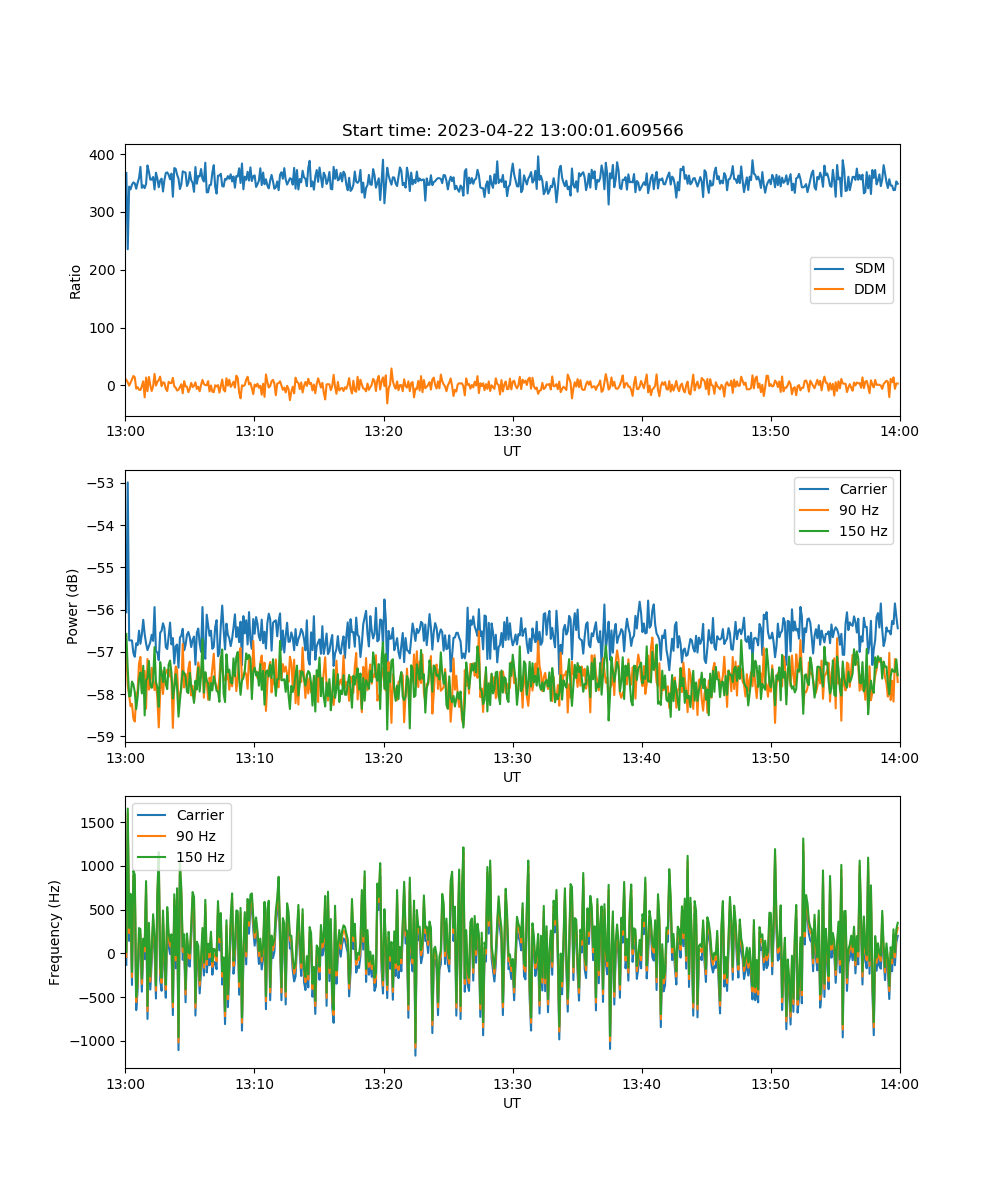Click the 13:10 tick under the Ratio plot
Screen dimensions: 1000x1200
click(x=254, y=431)
